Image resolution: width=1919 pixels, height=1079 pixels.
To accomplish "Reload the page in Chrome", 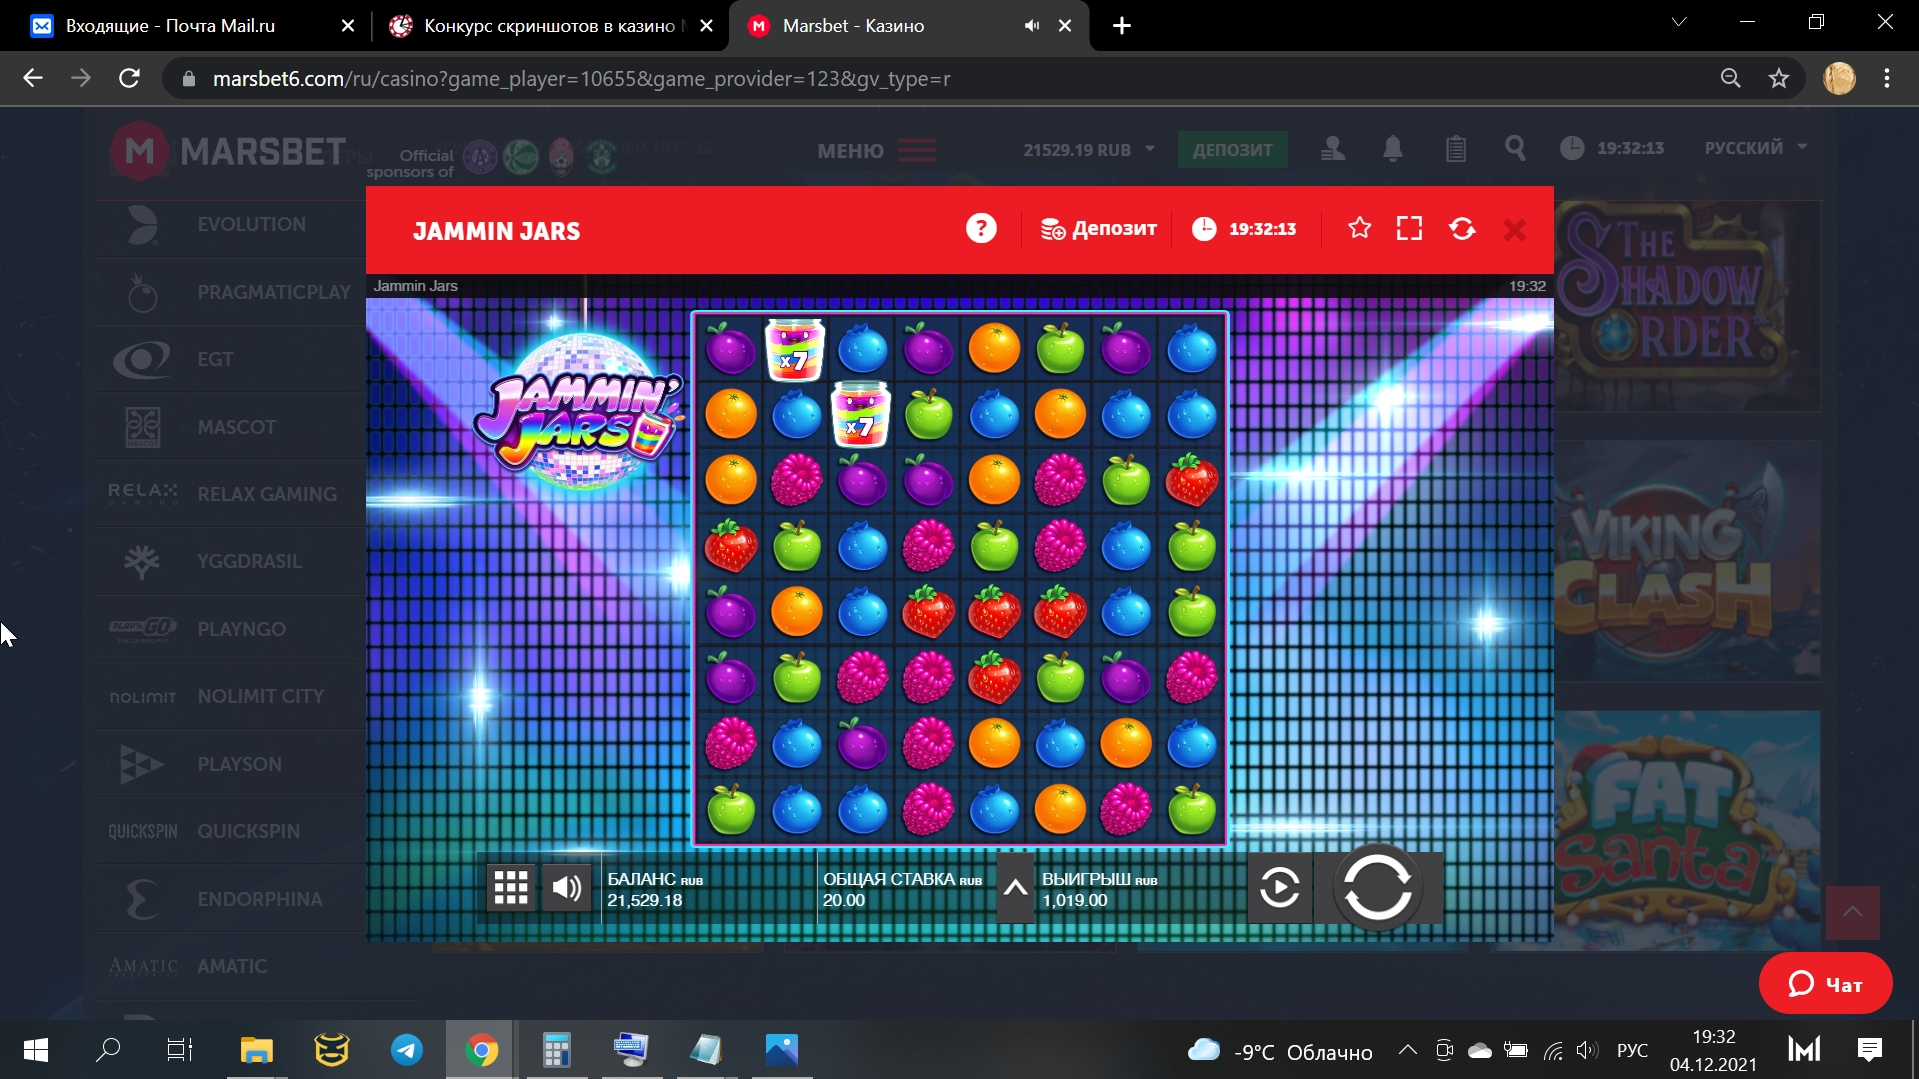I will tap(129, 78).
